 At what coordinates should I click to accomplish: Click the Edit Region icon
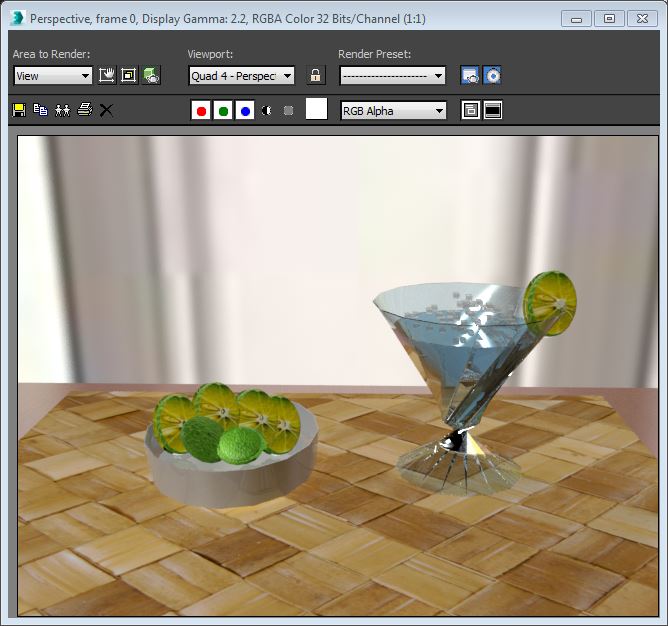tap(107, 75)
